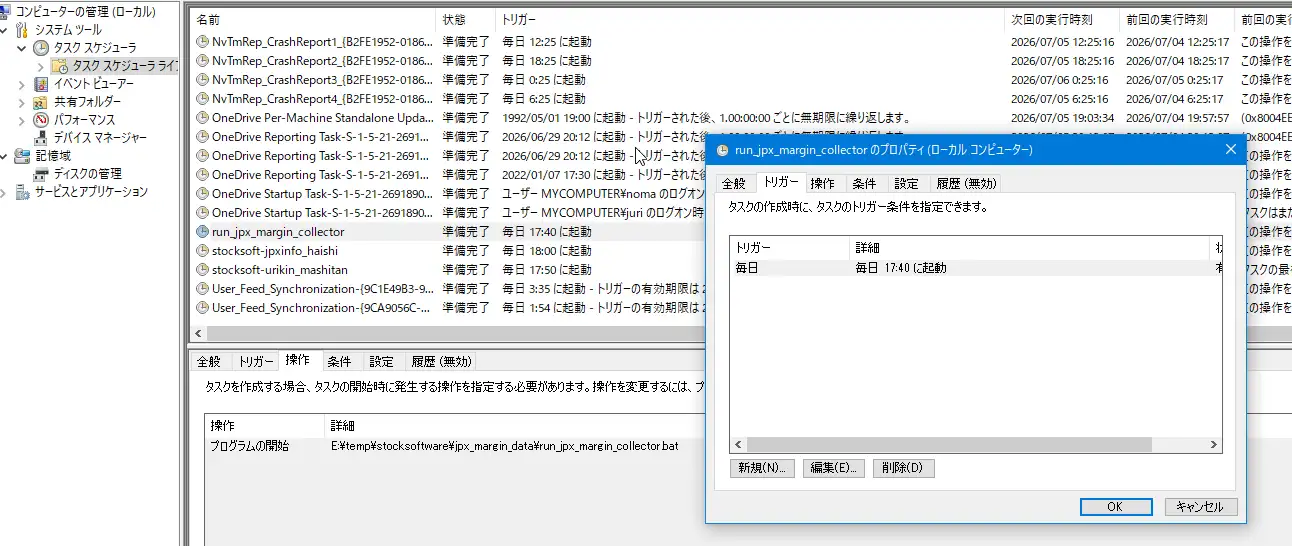Click the パフォーマンス gauge icon
Screen dimensions: 1292x546
40,120
